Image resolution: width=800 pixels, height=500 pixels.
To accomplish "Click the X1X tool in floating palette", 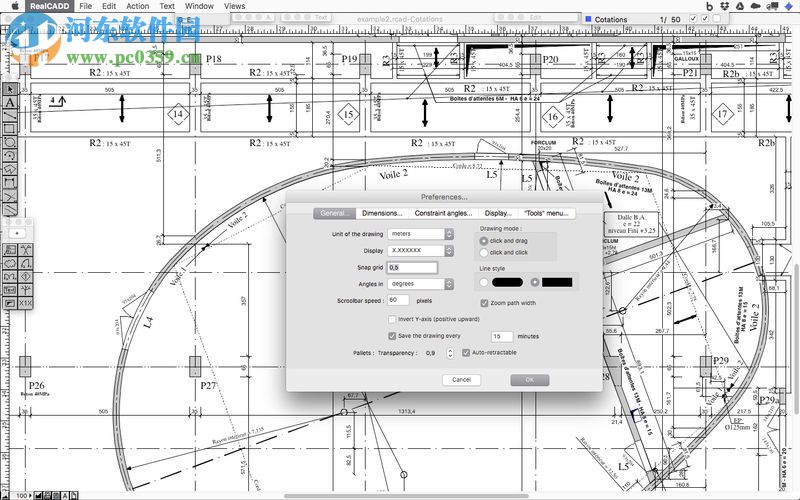I will click(26, 303).
